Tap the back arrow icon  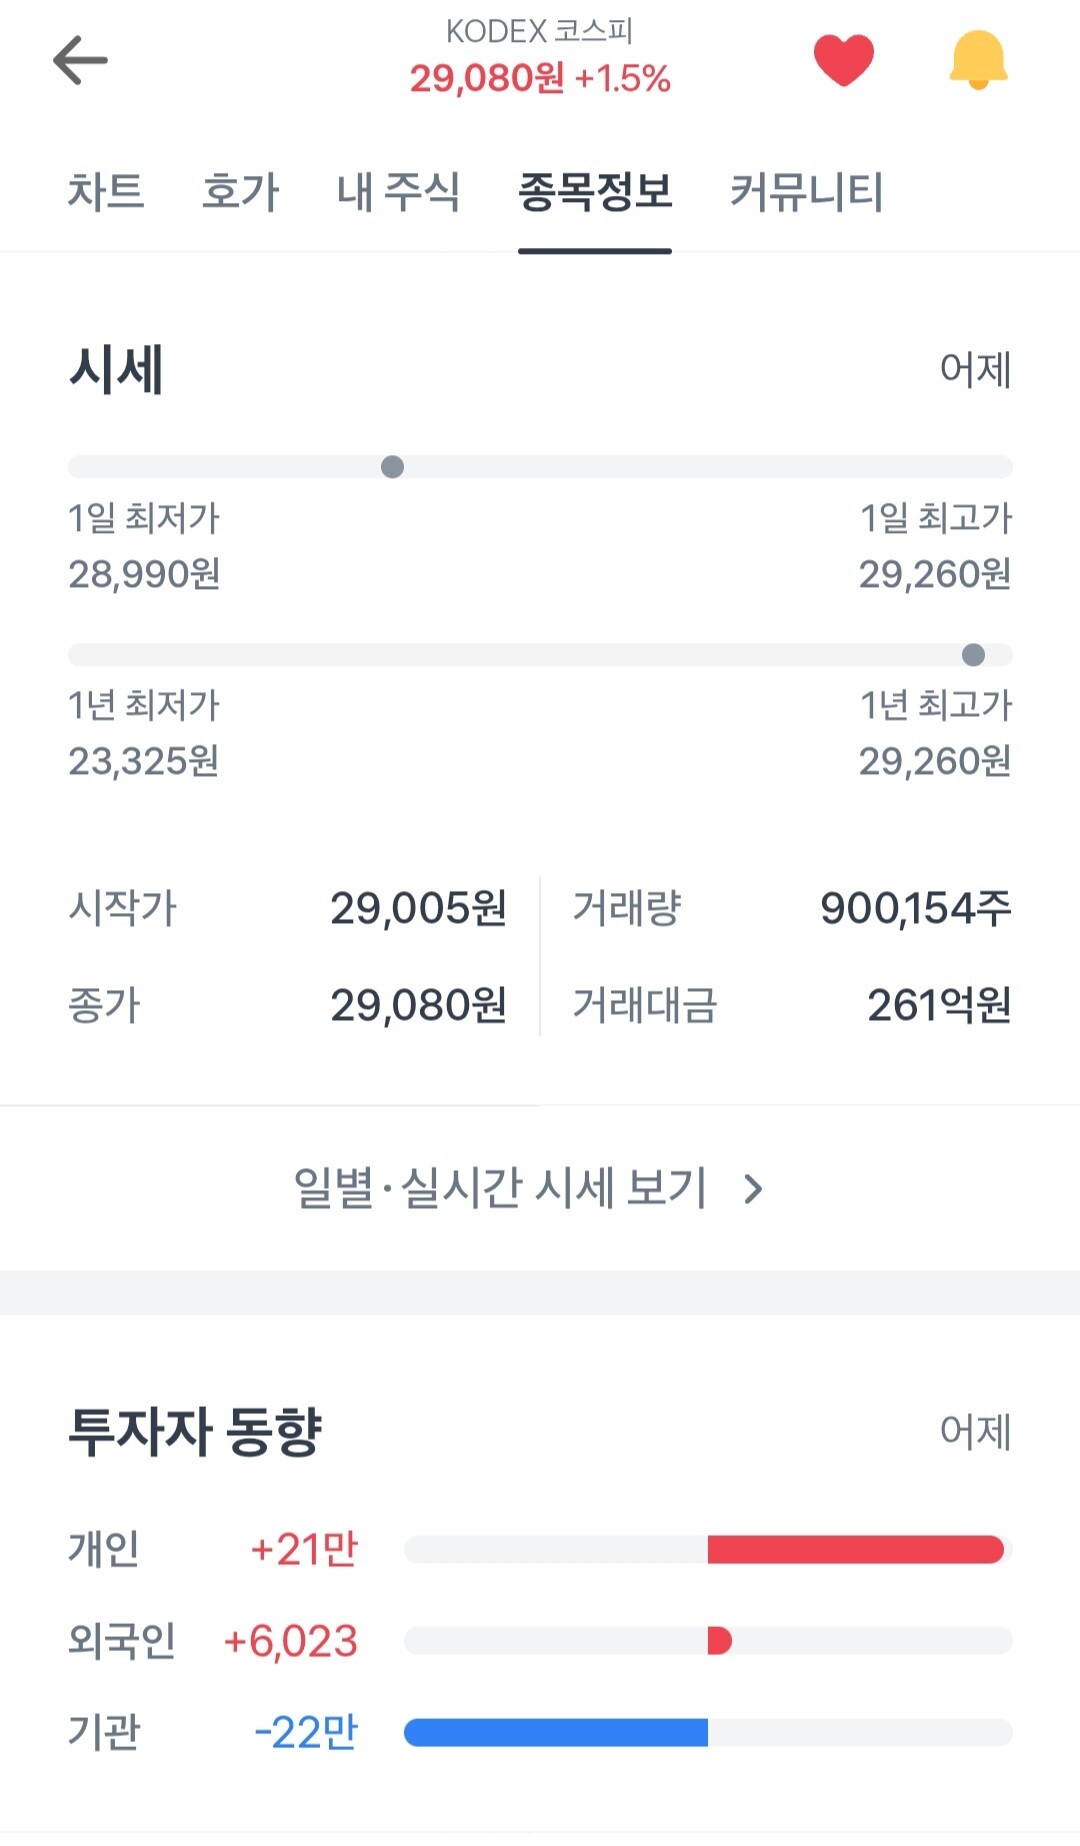80,60
